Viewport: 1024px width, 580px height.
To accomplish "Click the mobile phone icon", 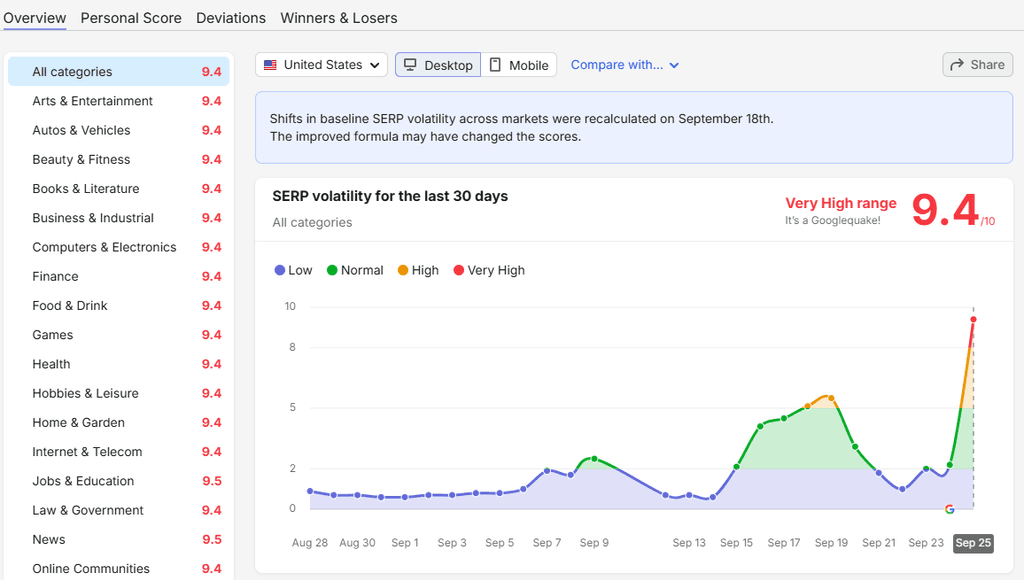I will tap(495, 65).
